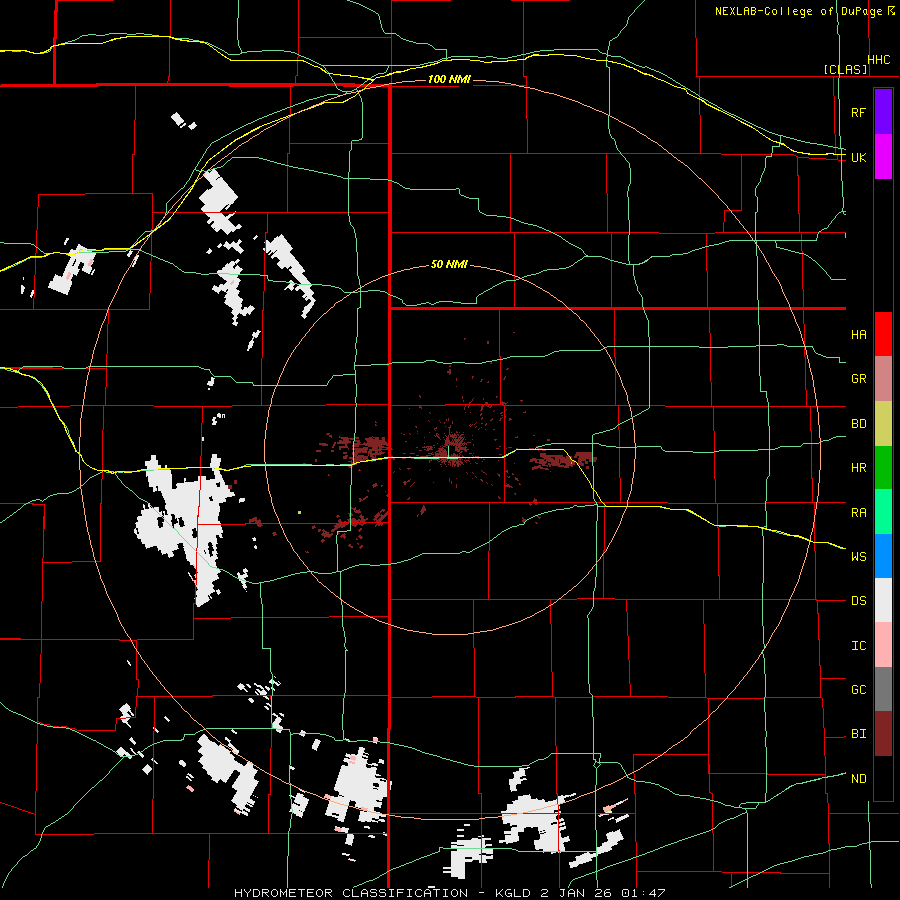Click the WS legend label

point(859,556)
